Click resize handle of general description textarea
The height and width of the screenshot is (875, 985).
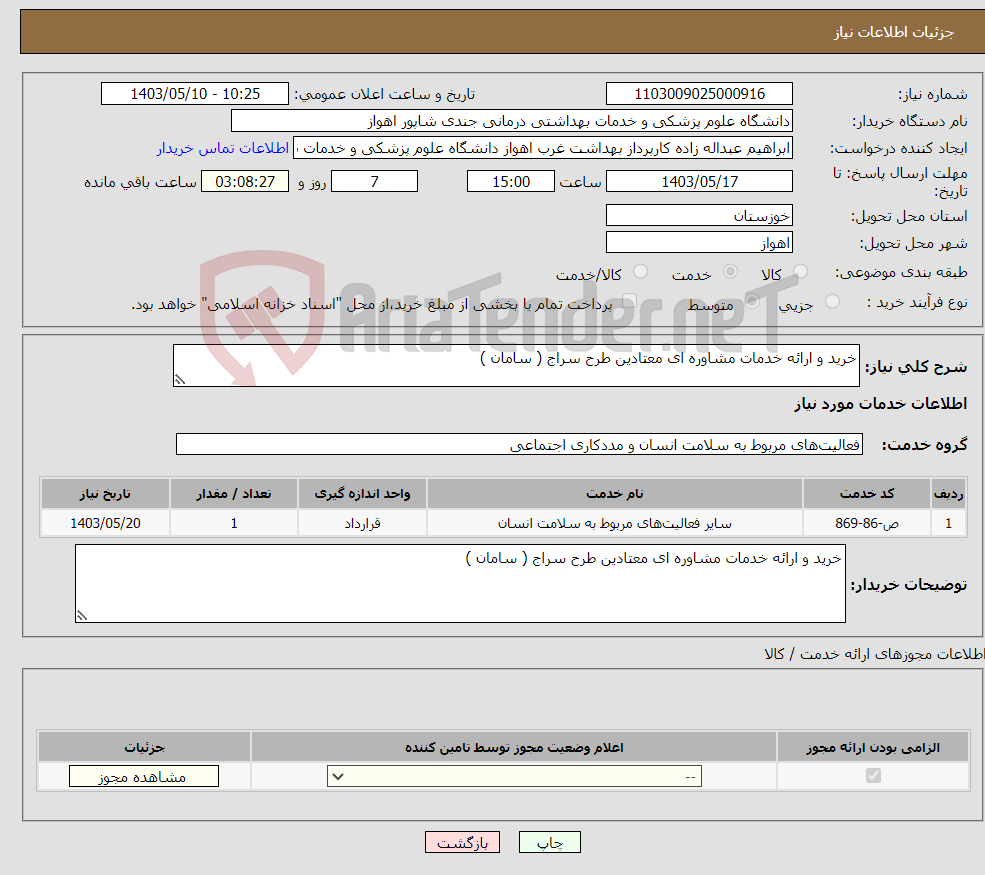(180, 379)
